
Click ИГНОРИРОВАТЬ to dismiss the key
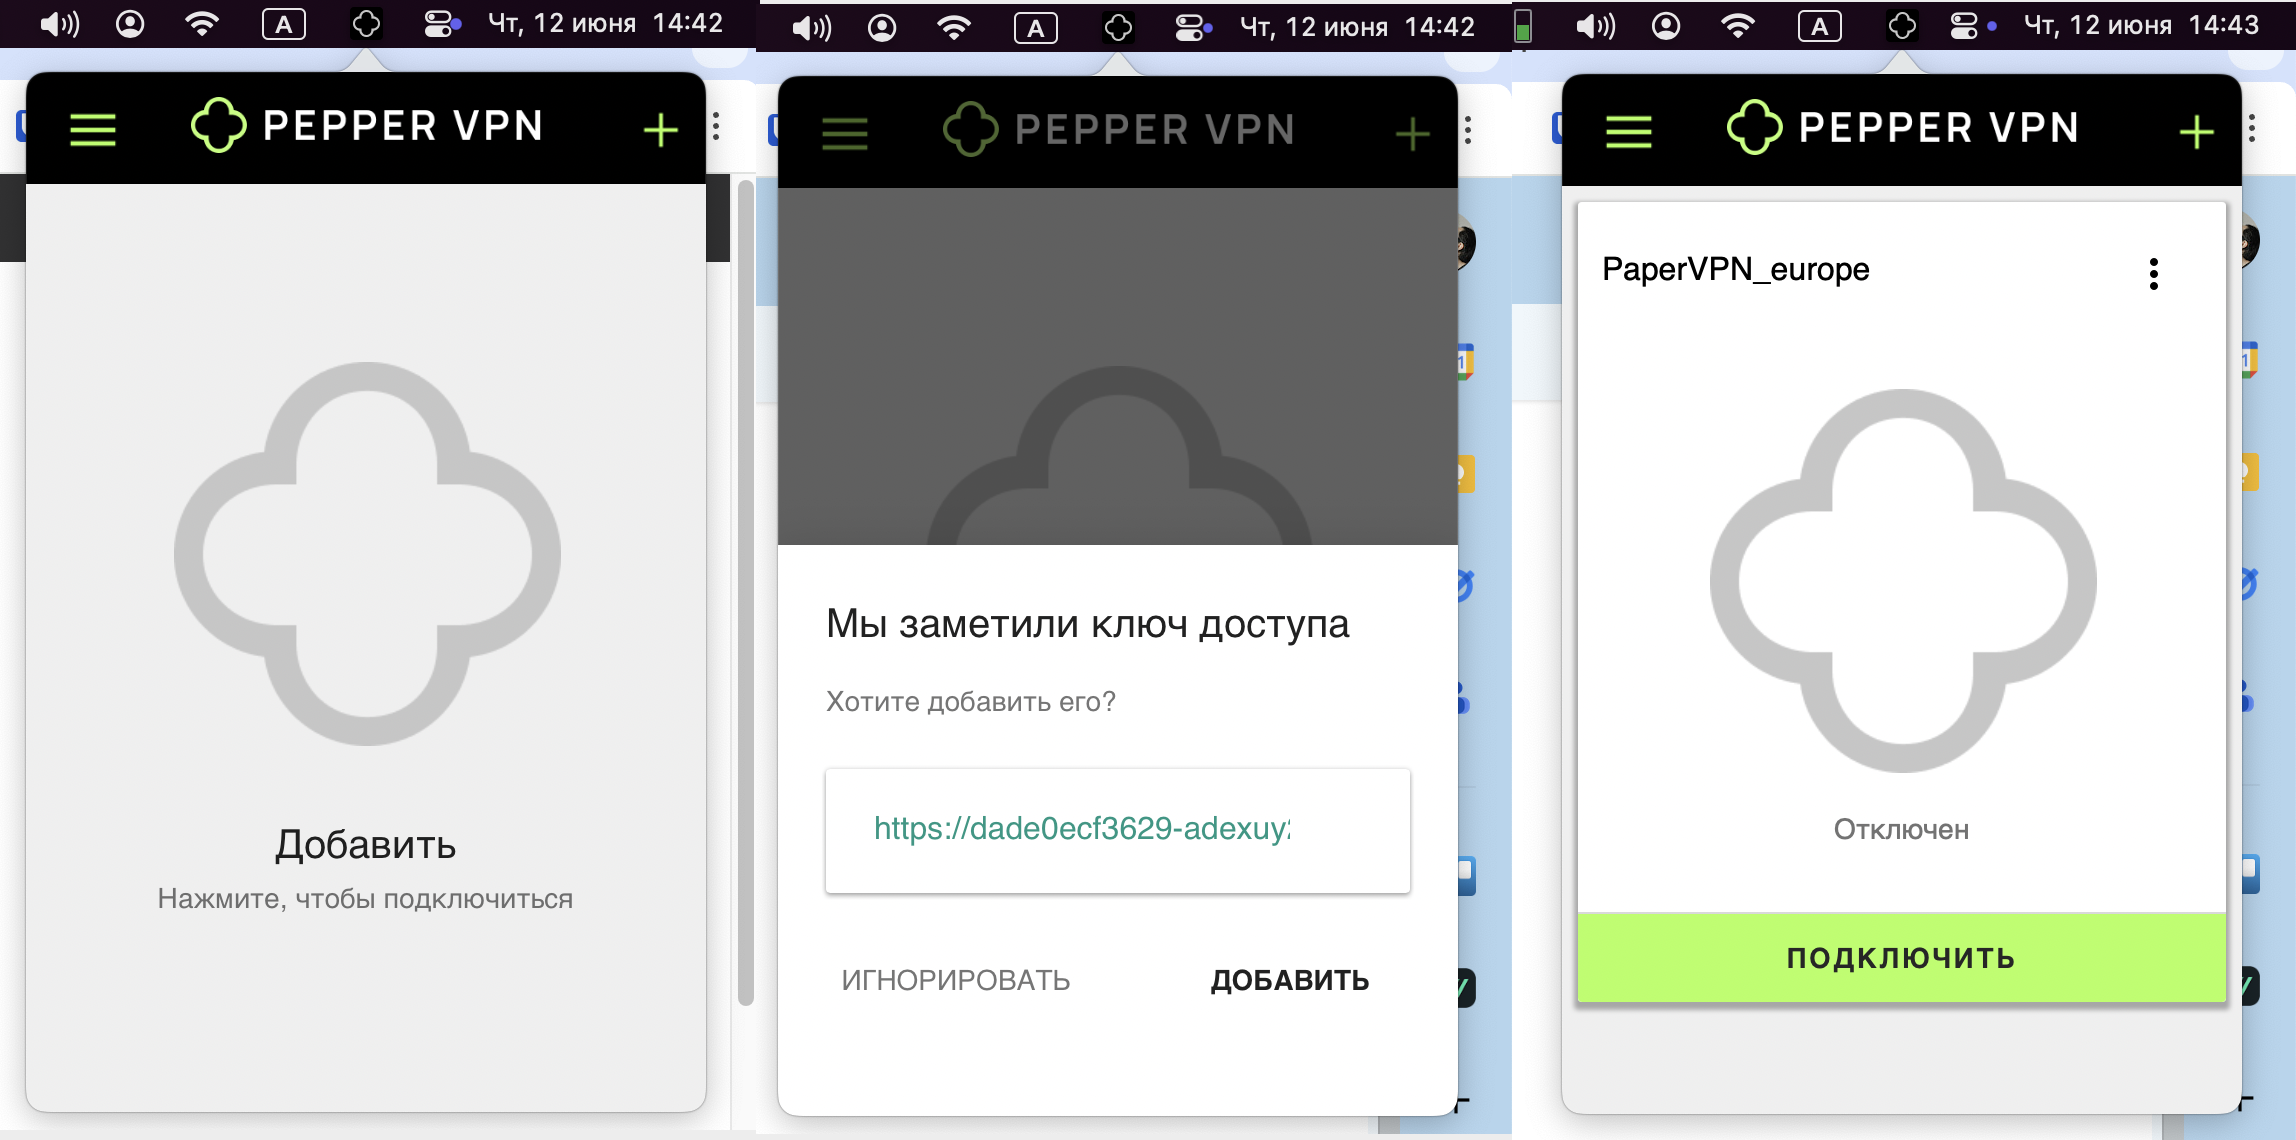(955, 980)
